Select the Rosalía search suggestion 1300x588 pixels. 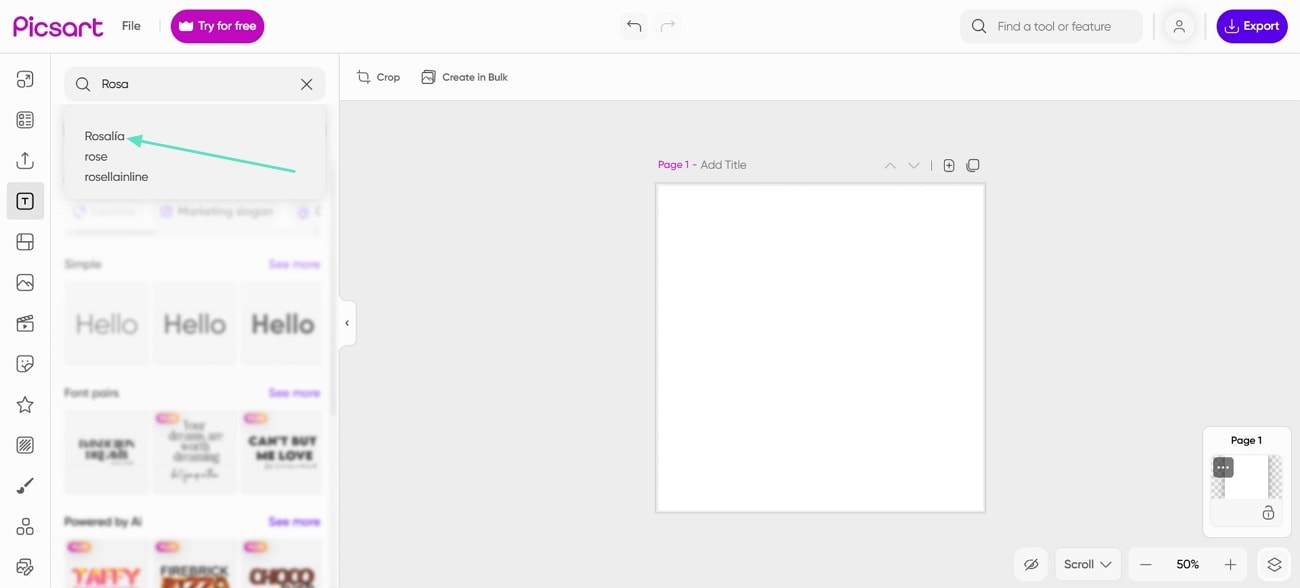point(106,136)
